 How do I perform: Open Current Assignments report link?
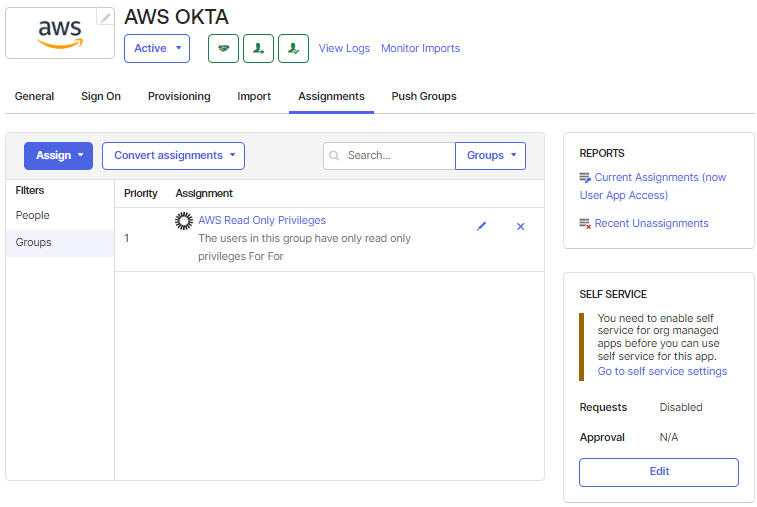pos(653,186)
